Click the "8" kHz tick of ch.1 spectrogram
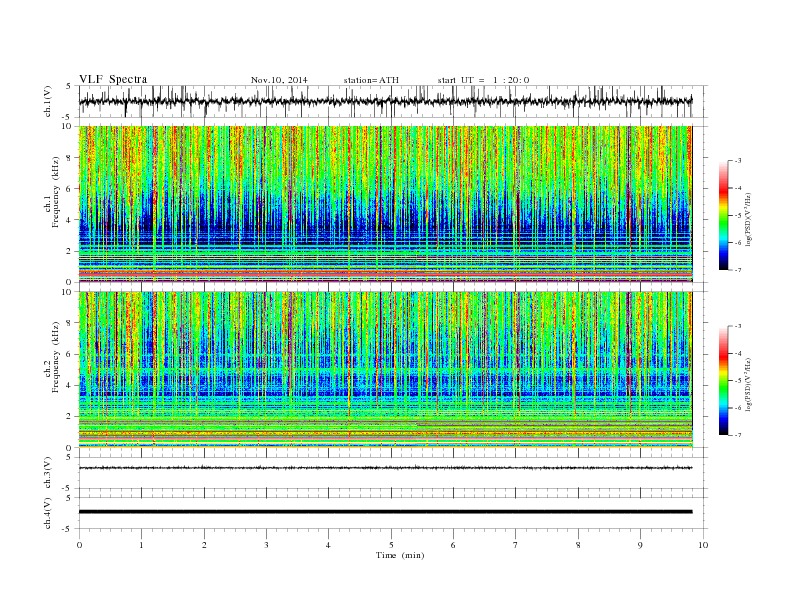Viewport: 792px width, 612px height. click(x=69, y=158)
